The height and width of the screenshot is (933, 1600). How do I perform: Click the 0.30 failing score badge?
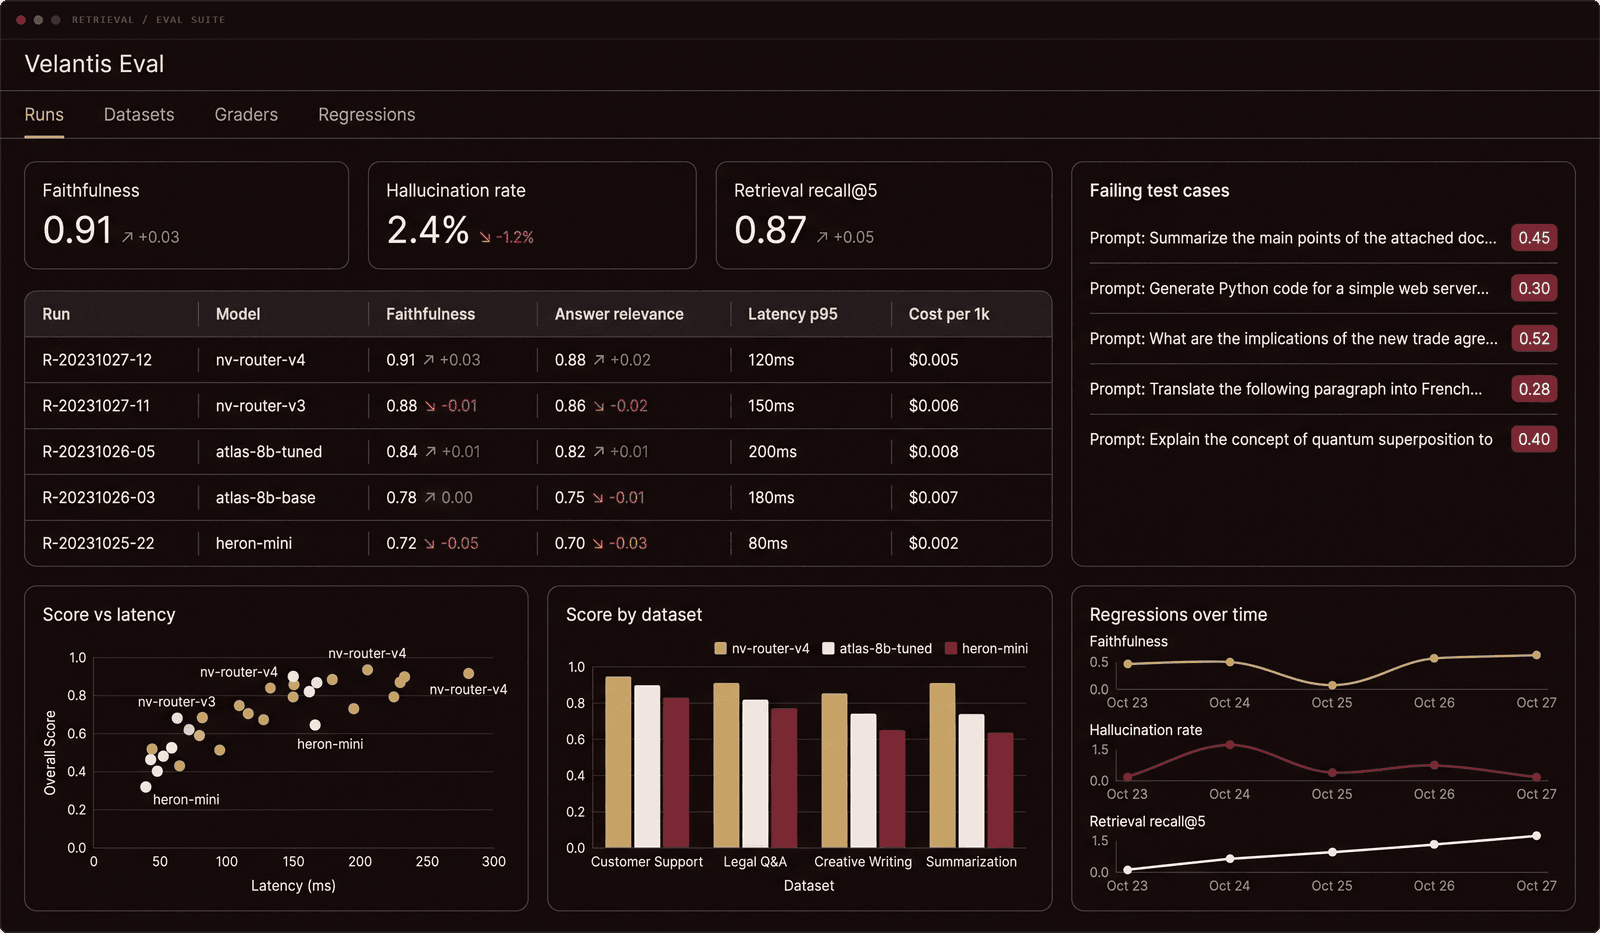coord(1534,289)
